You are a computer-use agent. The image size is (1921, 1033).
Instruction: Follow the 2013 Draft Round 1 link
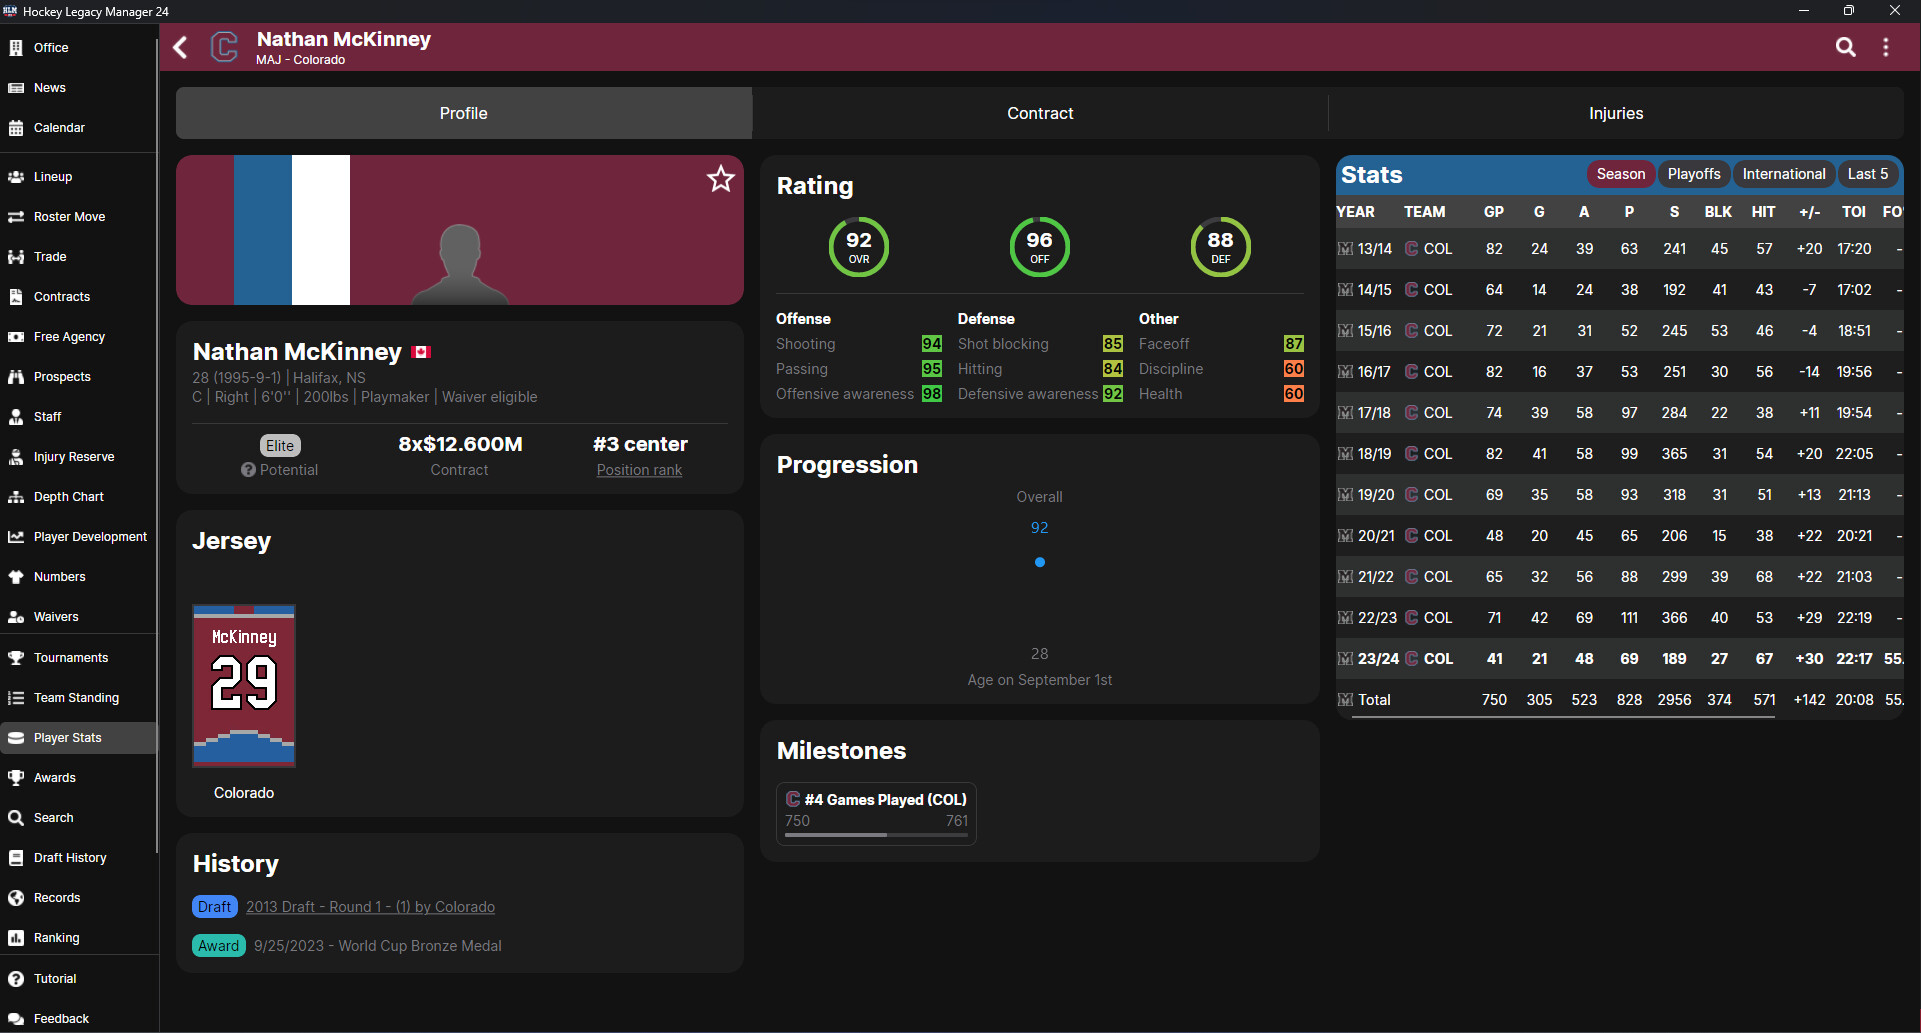pyautogui.click(x=369, y=906)
